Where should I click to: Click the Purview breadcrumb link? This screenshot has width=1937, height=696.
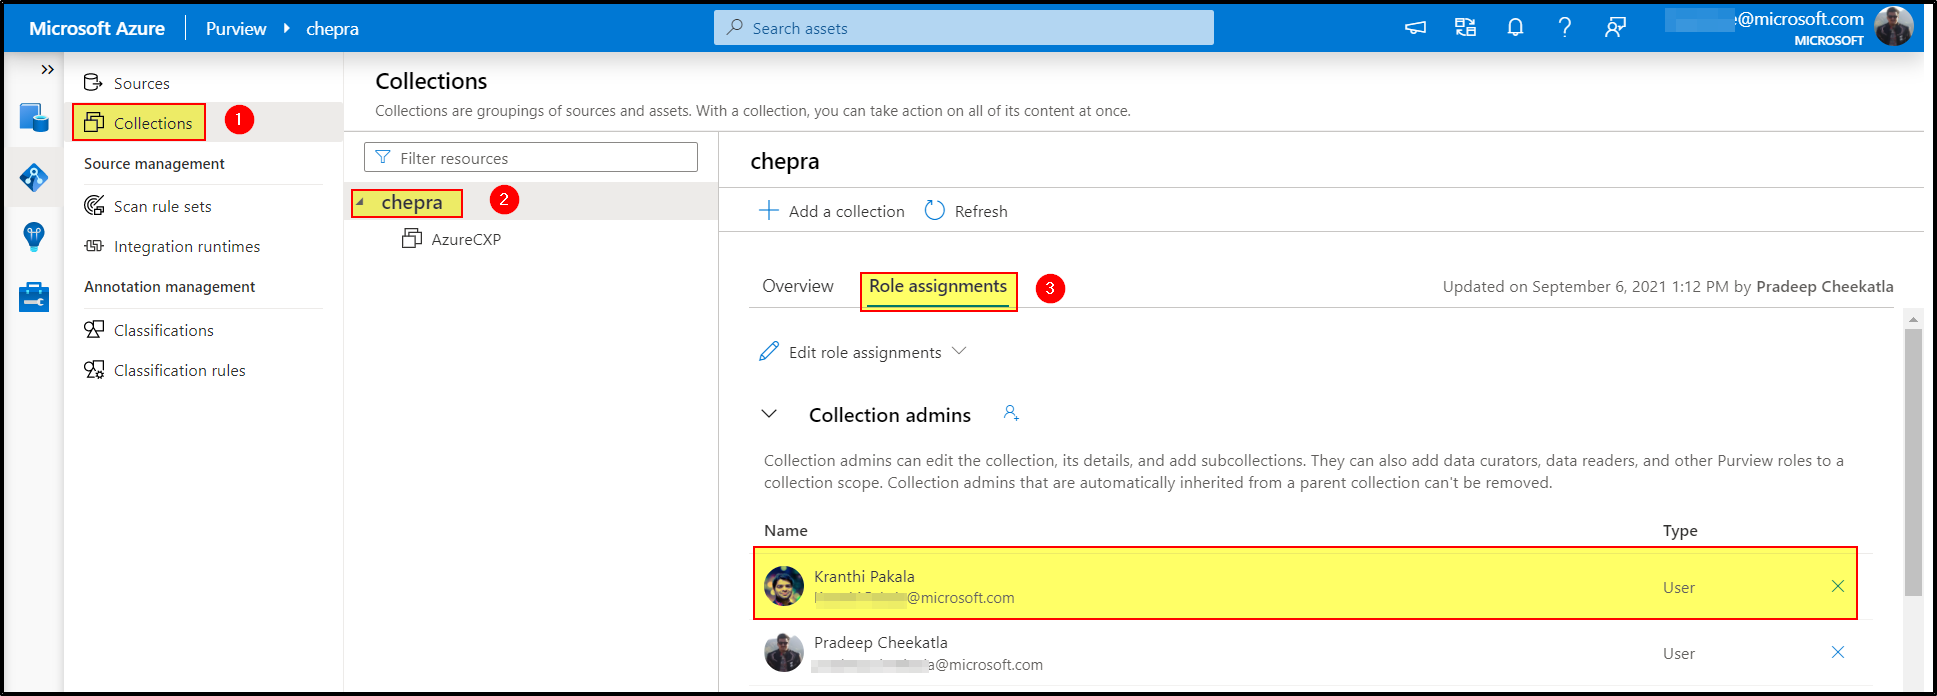click(x=236, y=29)
